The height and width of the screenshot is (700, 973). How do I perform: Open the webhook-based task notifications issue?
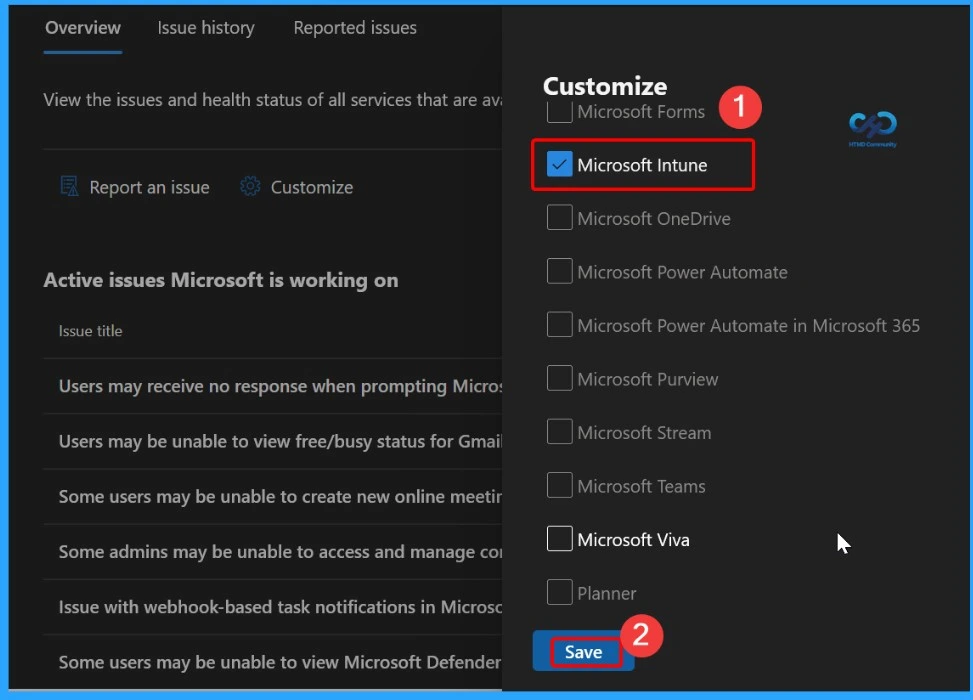pos(280,607)
